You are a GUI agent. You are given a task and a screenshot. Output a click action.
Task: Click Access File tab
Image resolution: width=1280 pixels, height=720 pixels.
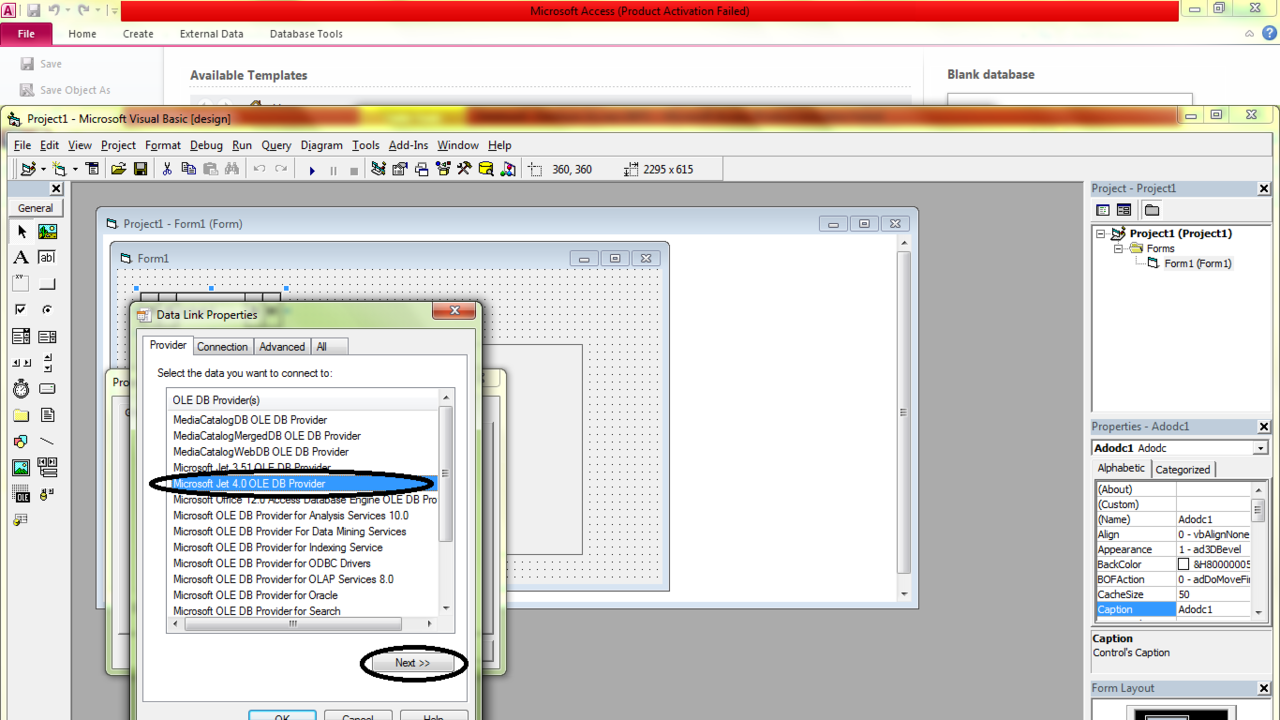point(26,33)
